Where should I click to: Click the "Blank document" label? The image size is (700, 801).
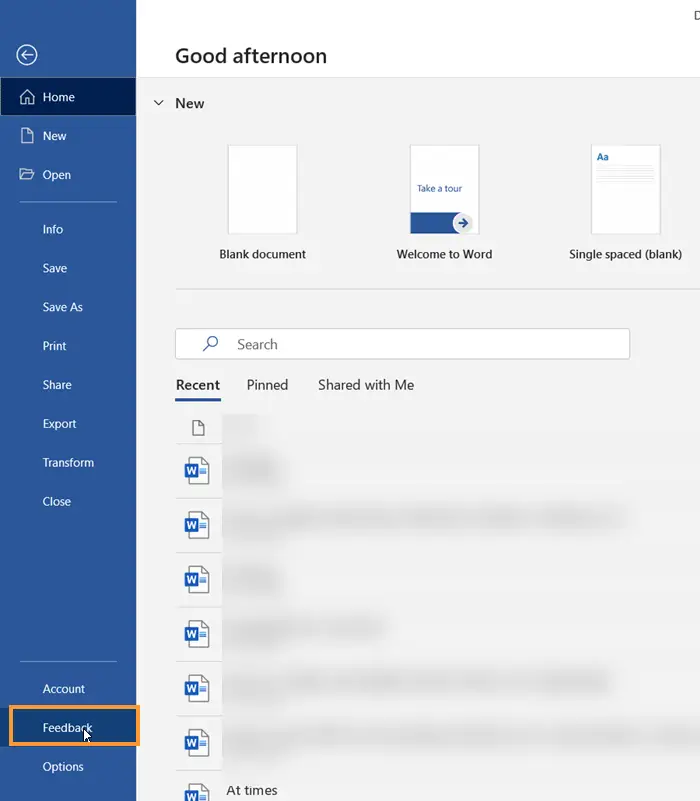[262, 254]
